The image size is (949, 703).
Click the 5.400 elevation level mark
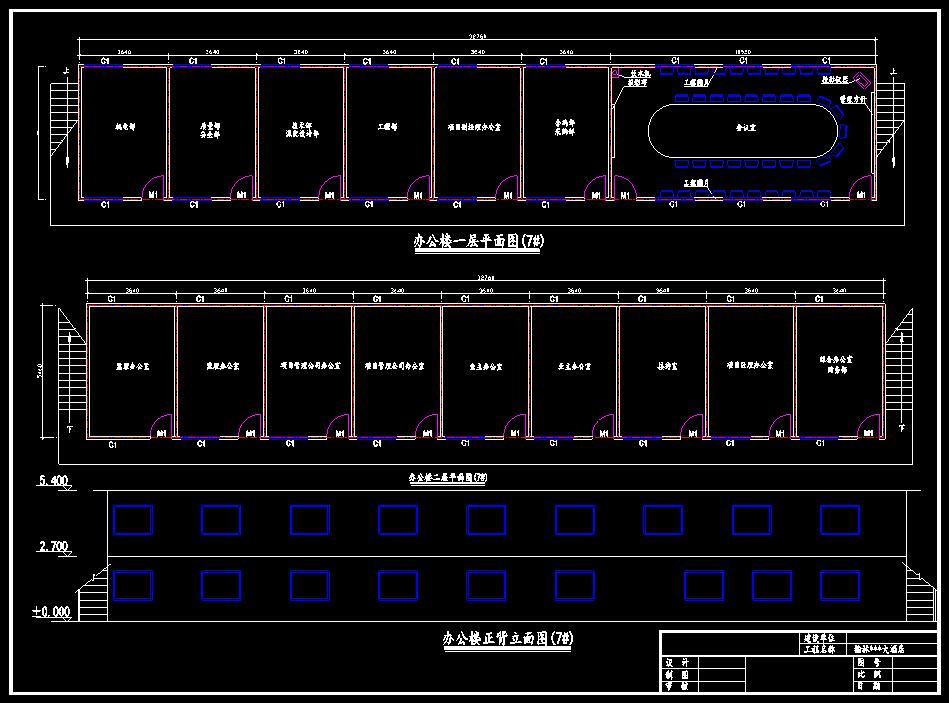[53, 481]
